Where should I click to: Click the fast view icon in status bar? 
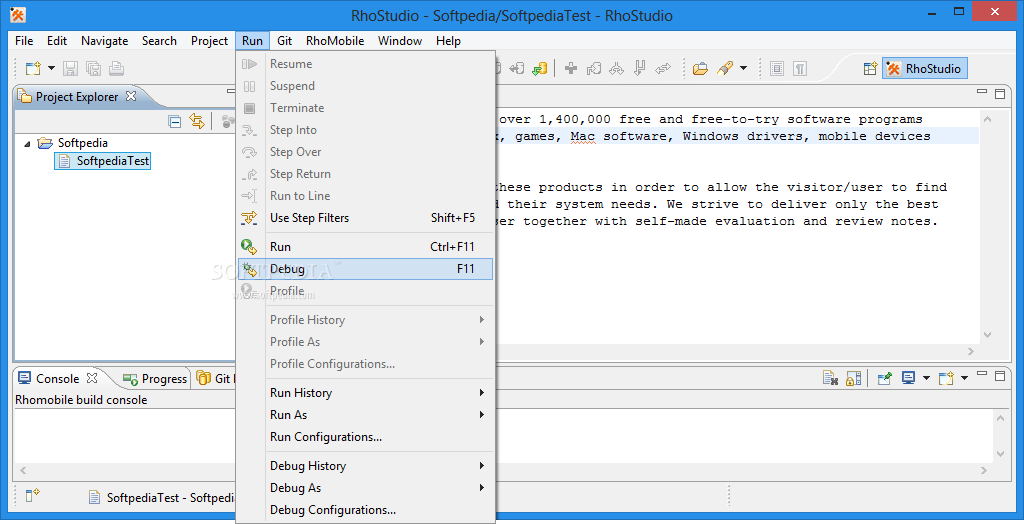(32, 496)
